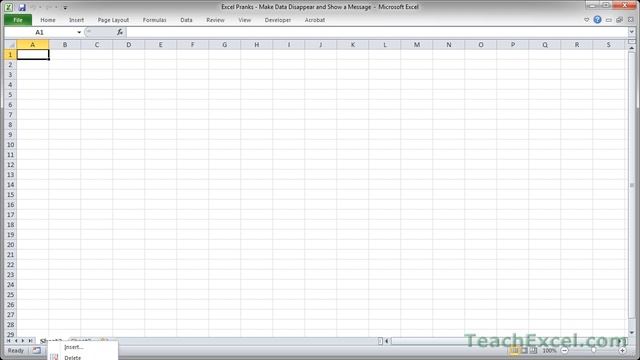Select row 20 header
The height and width of the screenshot is (360, 640).
point(11,244)
